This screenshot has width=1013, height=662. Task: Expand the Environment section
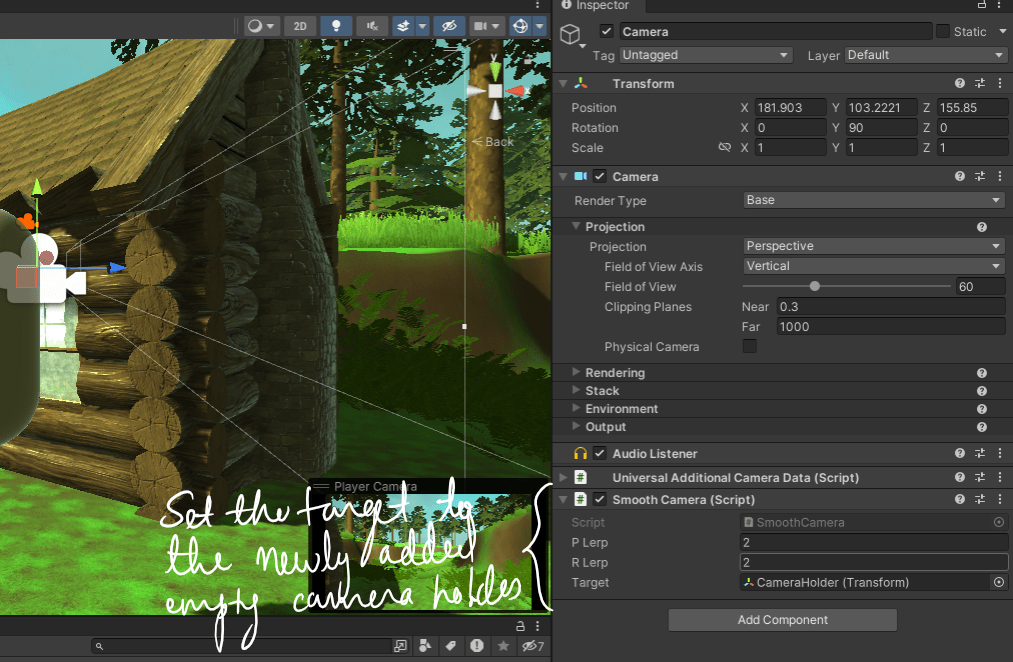576,408
